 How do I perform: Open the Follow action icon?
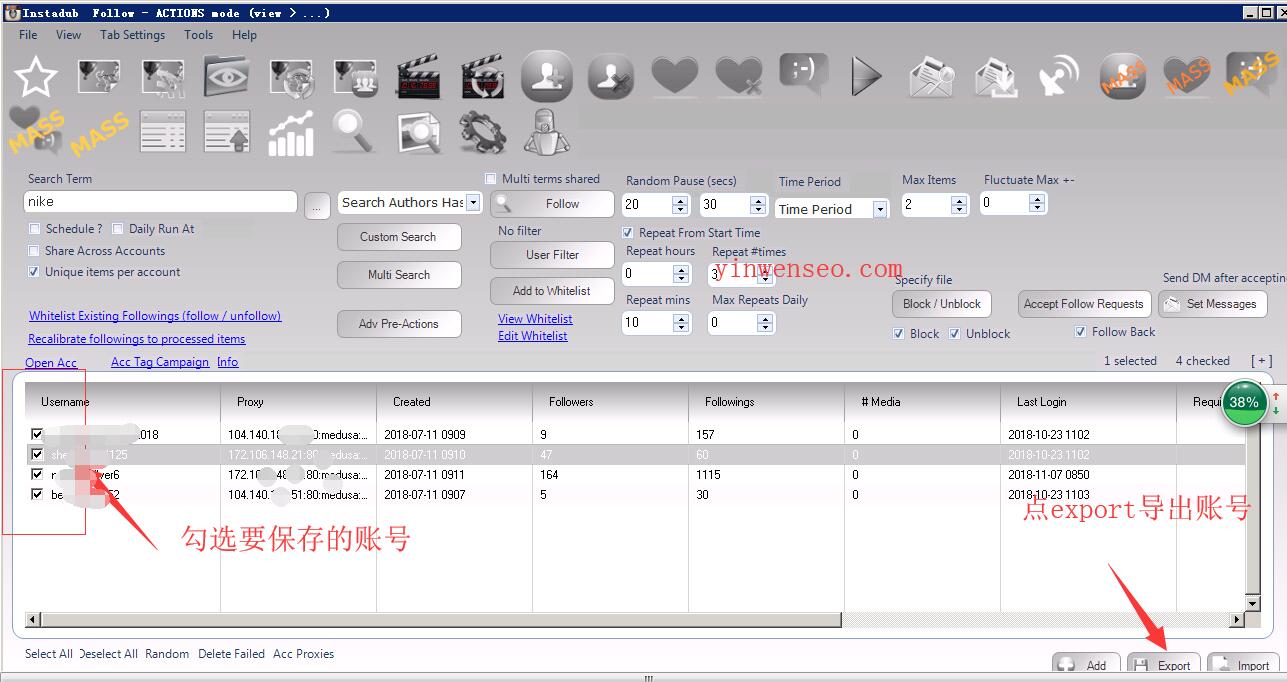point(546,75)
